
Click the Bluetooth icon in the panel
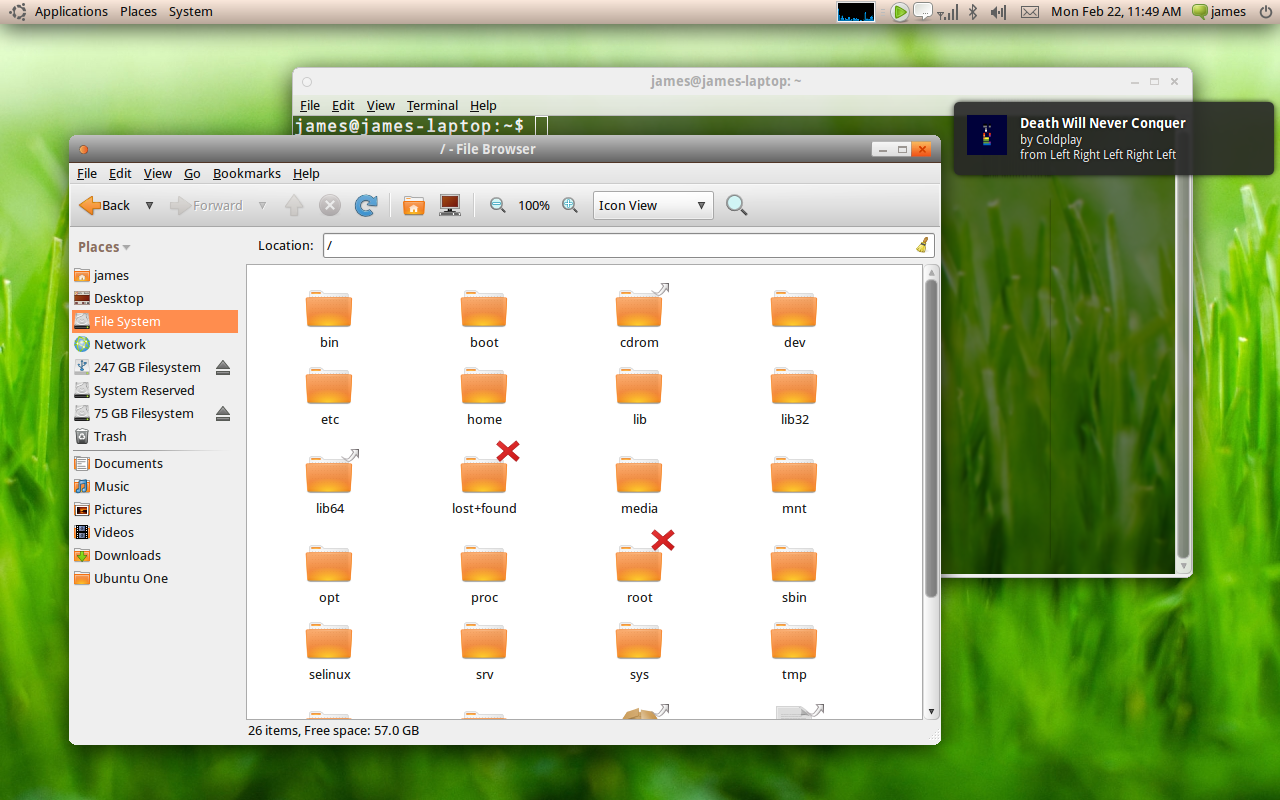tap(972, 12)
